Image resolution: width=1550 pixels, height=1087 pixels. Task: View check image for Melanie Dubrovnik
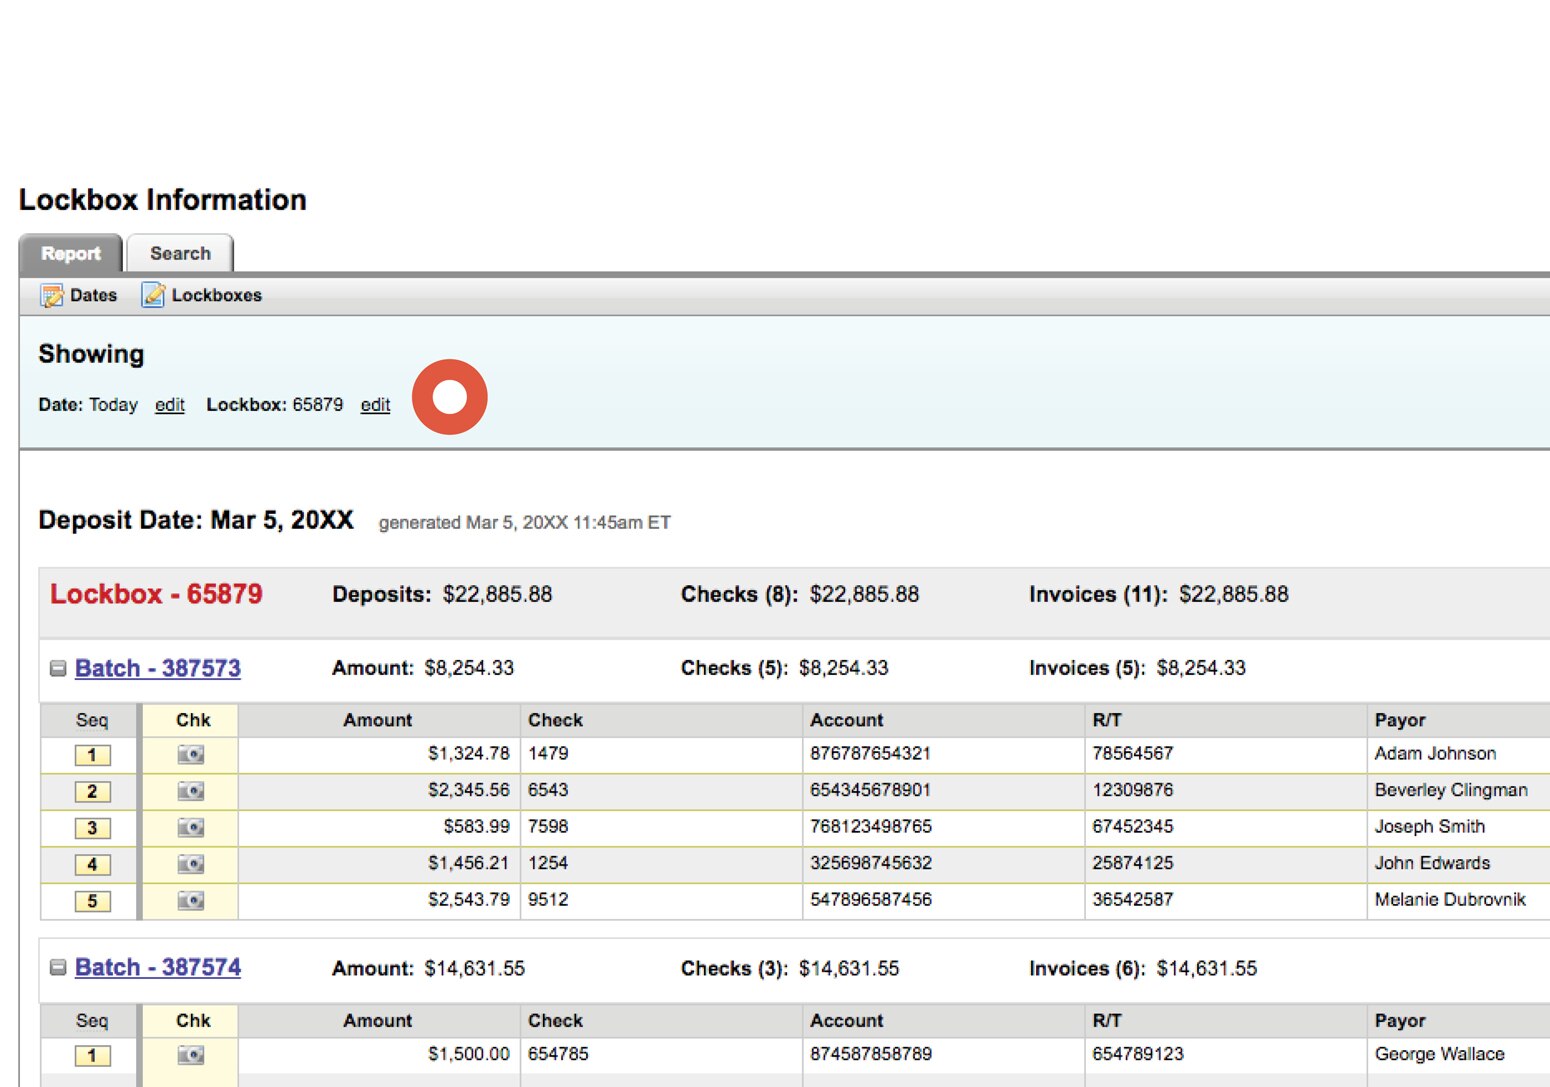[189, 900]
